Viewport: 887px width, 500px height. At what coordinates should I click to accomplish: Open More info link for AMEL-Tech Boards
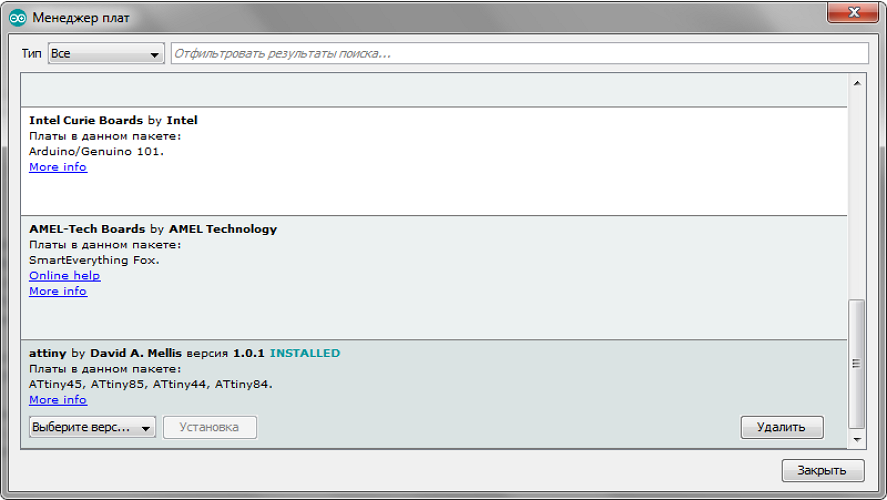(x=58, y=291)
